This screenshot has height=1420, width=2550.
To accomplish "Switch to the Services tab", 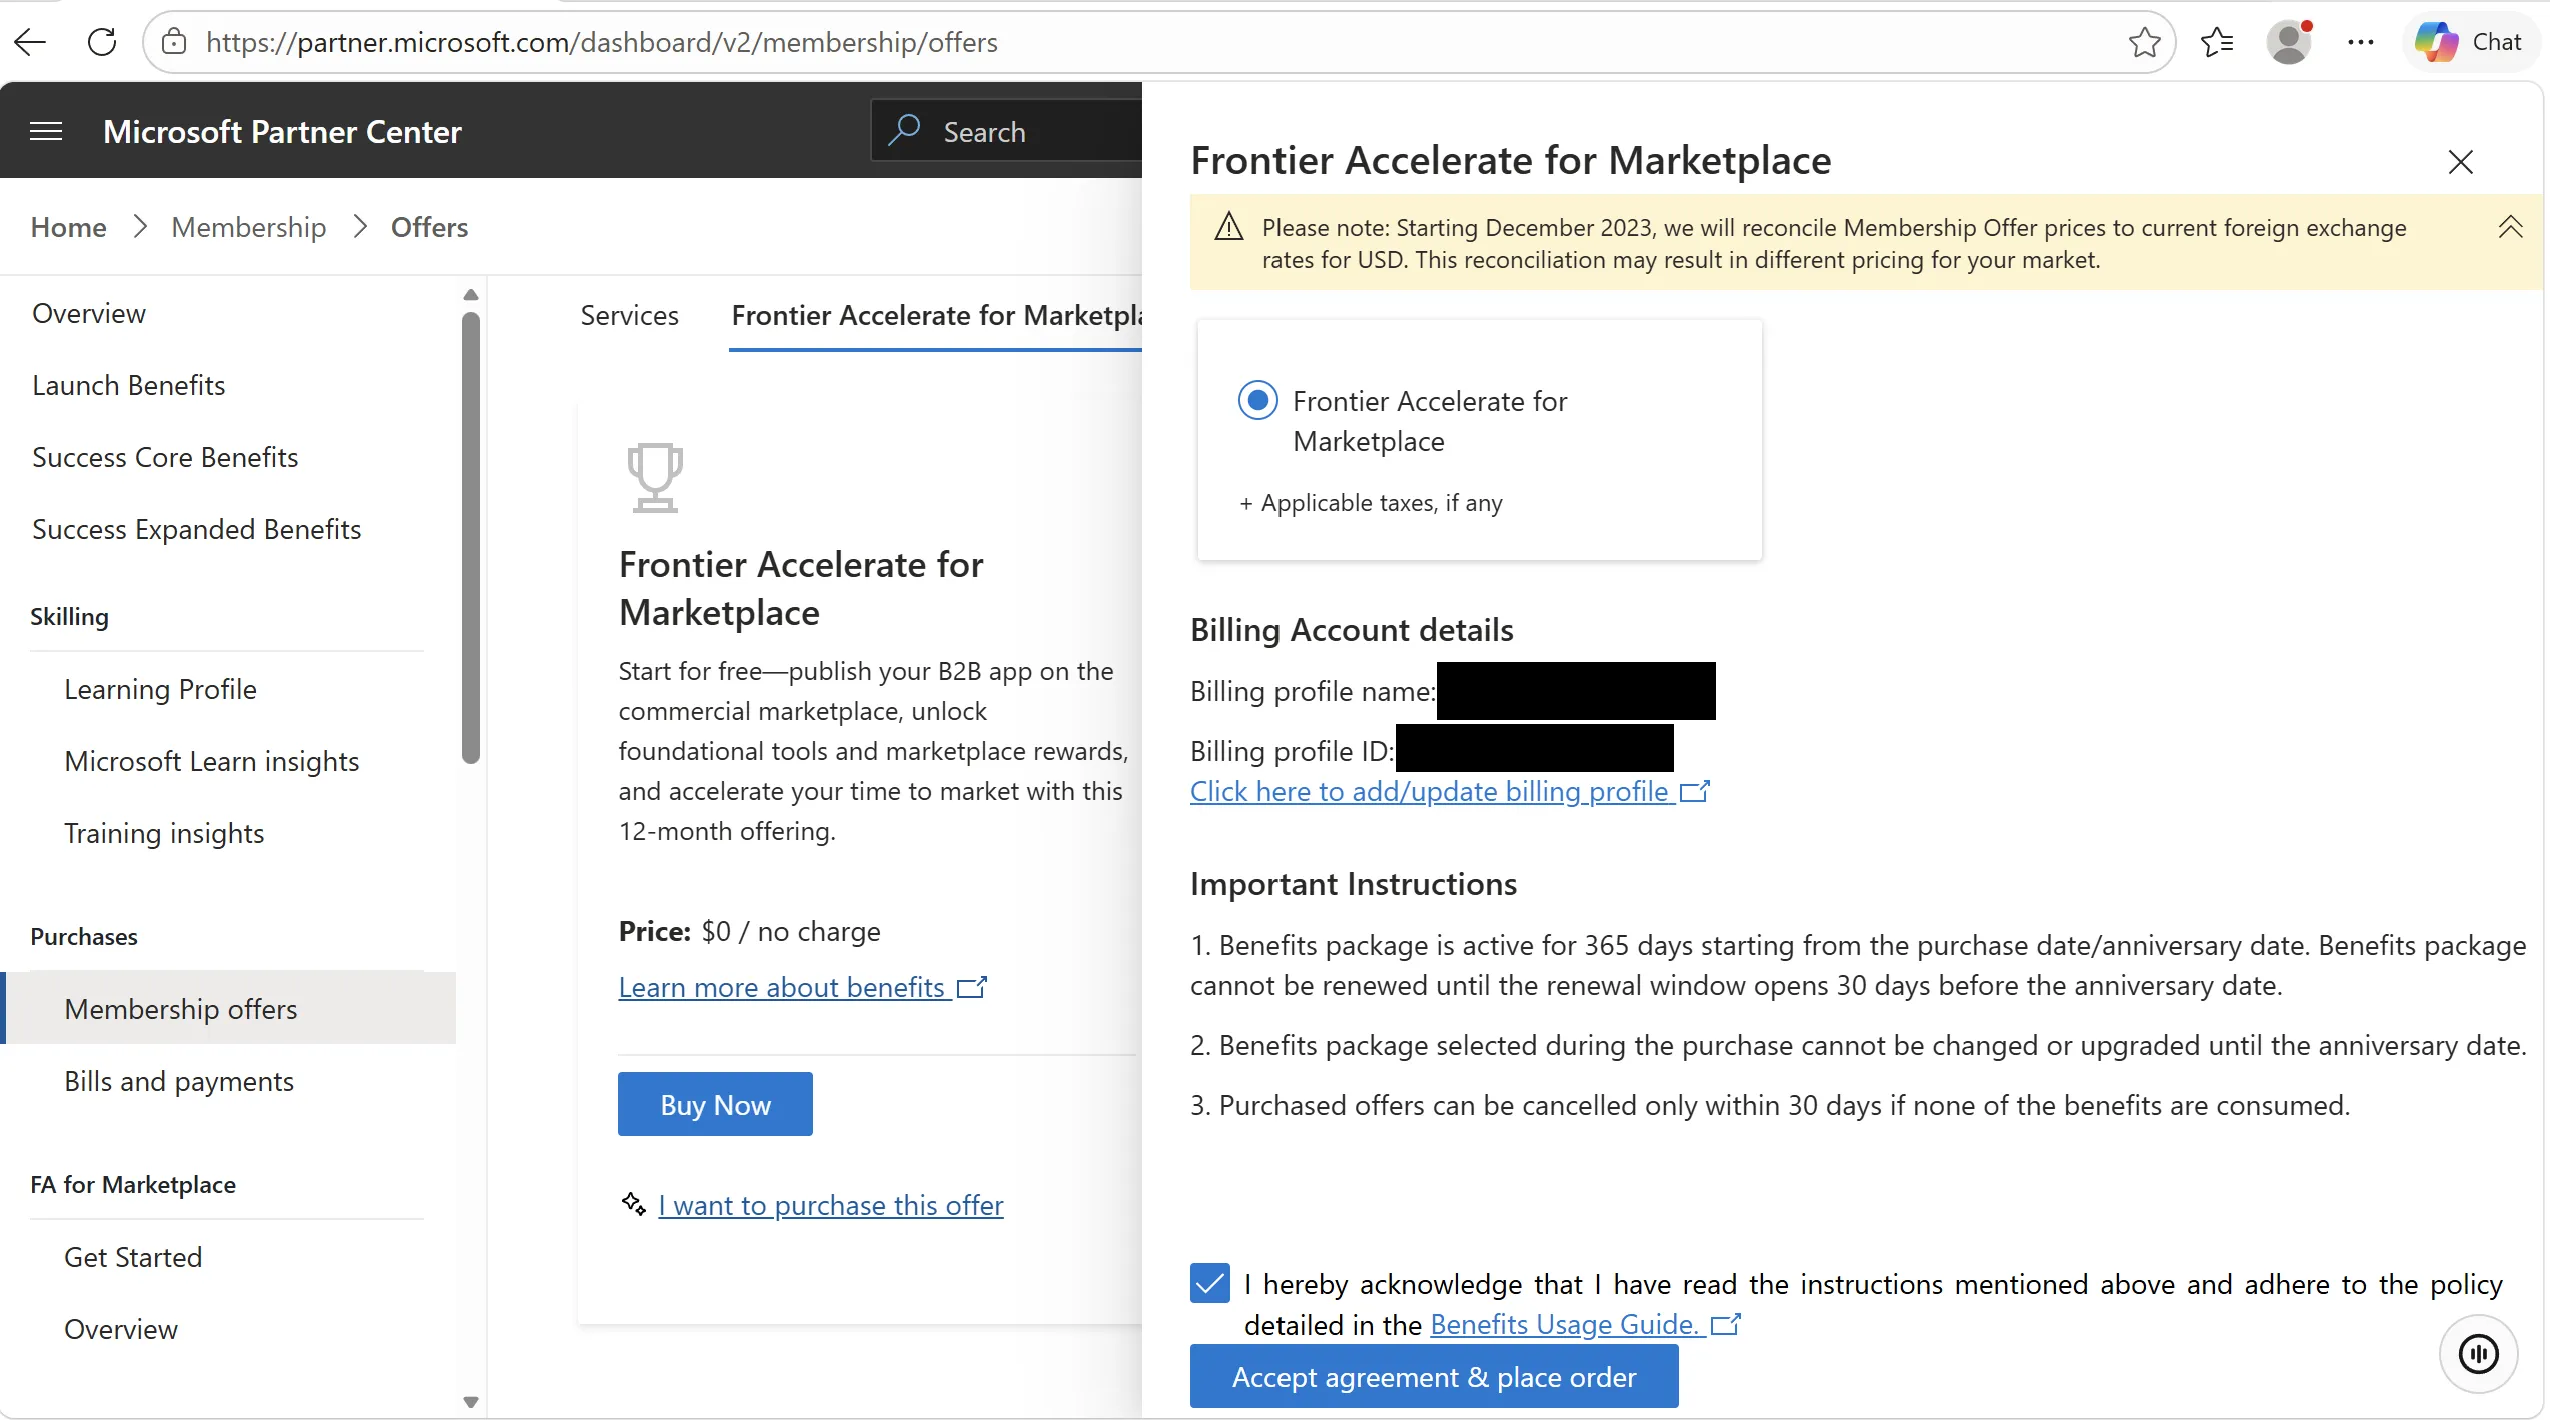I will (x=629, y=315).
